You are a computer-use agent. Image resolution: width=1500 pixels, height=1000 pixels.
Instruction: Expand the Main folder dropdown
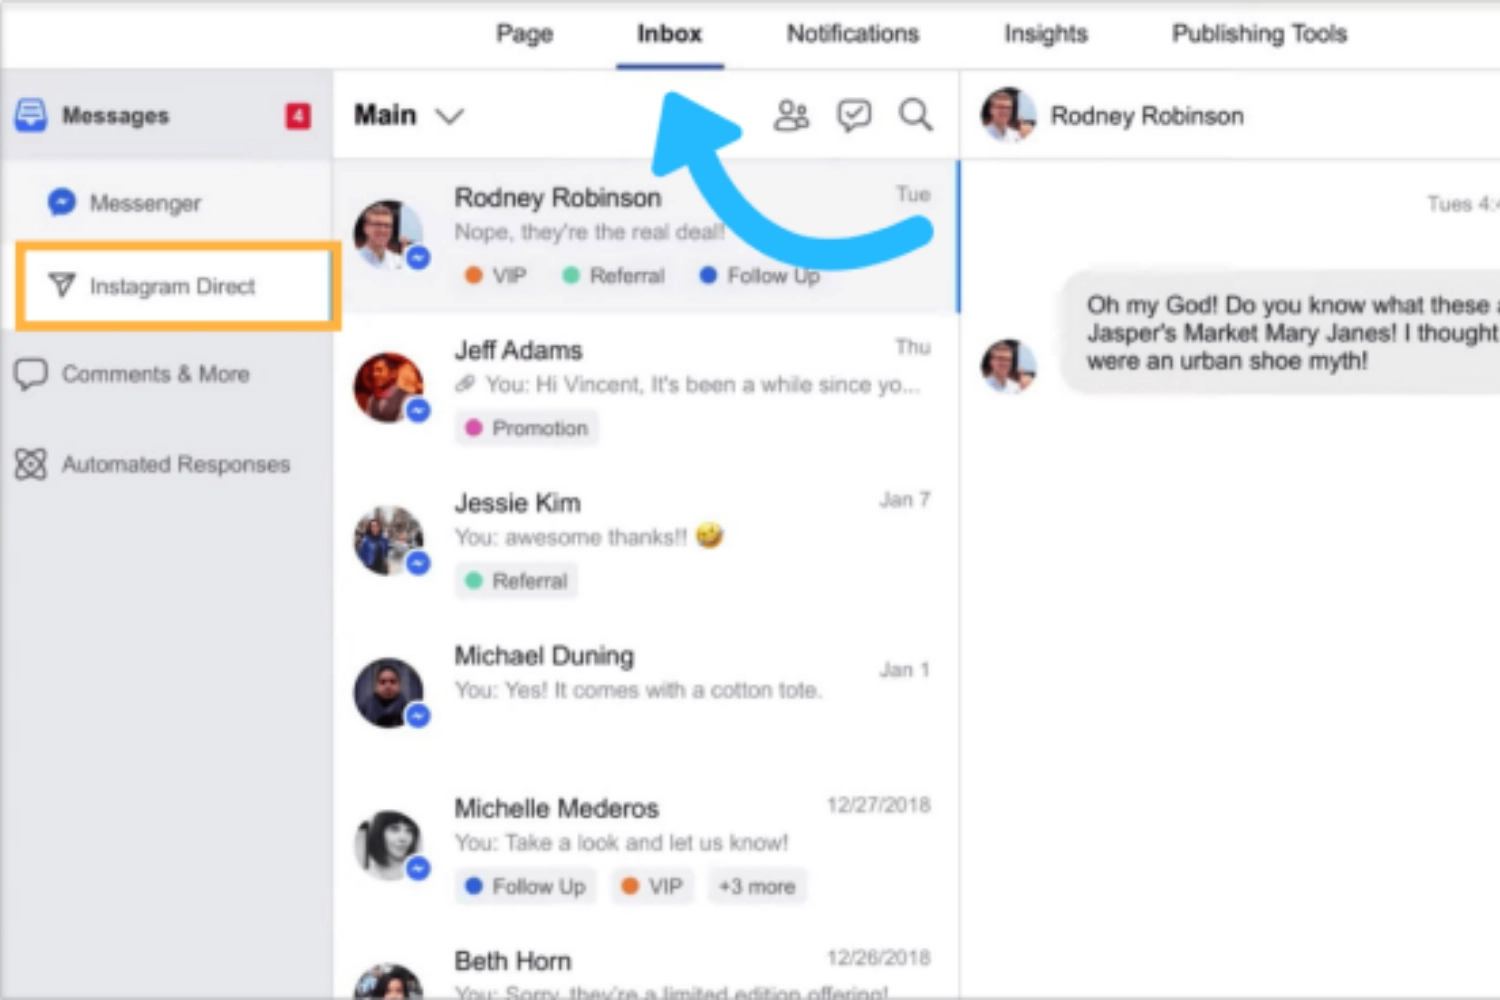point(409,116)
